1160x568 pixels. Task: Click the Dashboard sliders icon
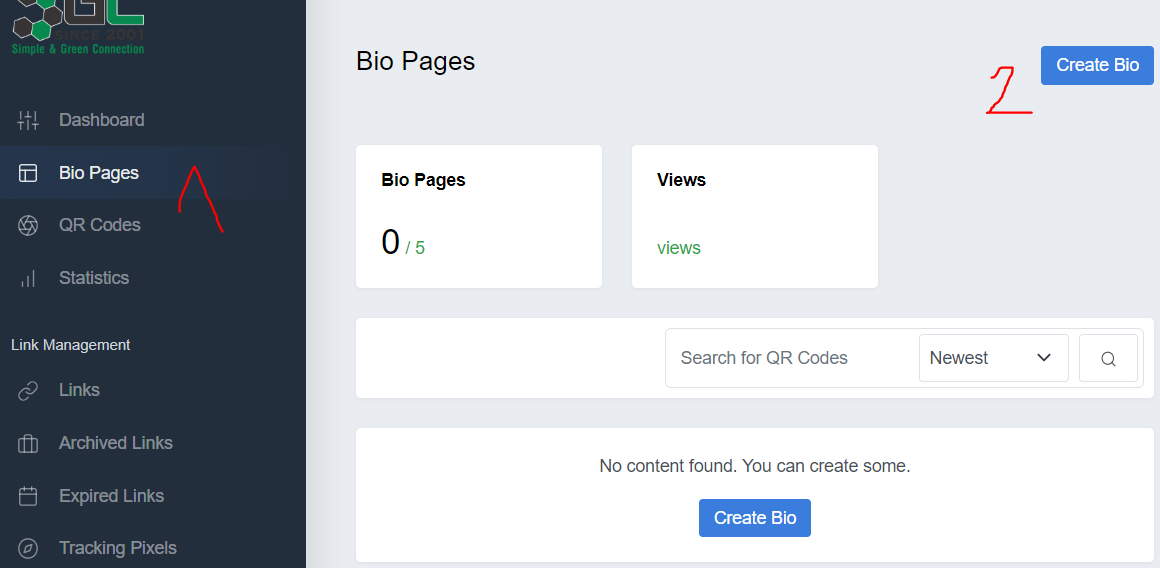pyautogui.click(x=28, y=121)
